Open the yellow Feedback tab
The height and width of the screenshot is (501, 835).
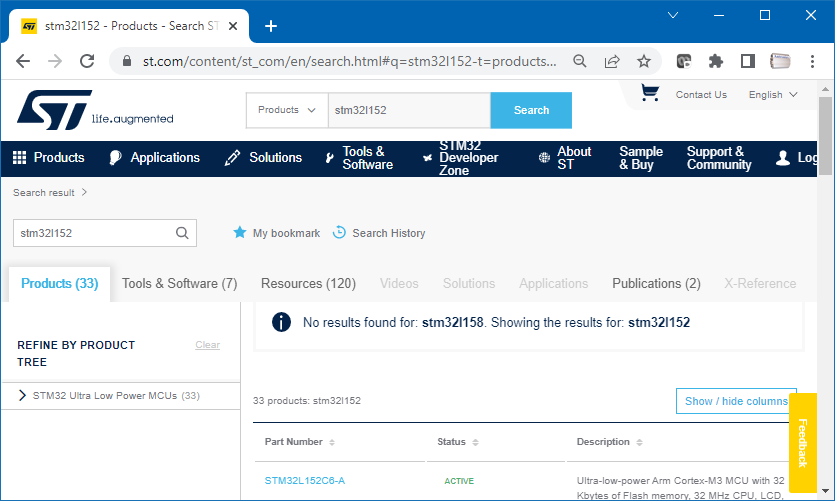803,443
